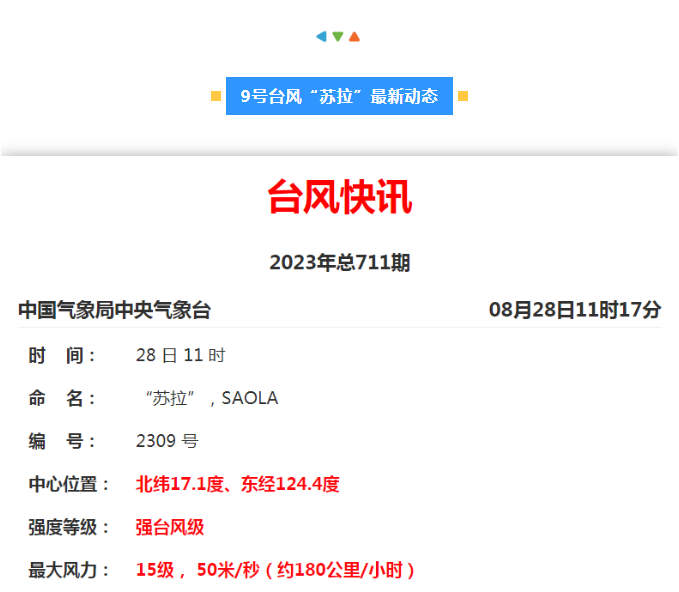
Task: Select the typhoon number 2309 号
Action: pyautogui.click(x=167, y=441)
